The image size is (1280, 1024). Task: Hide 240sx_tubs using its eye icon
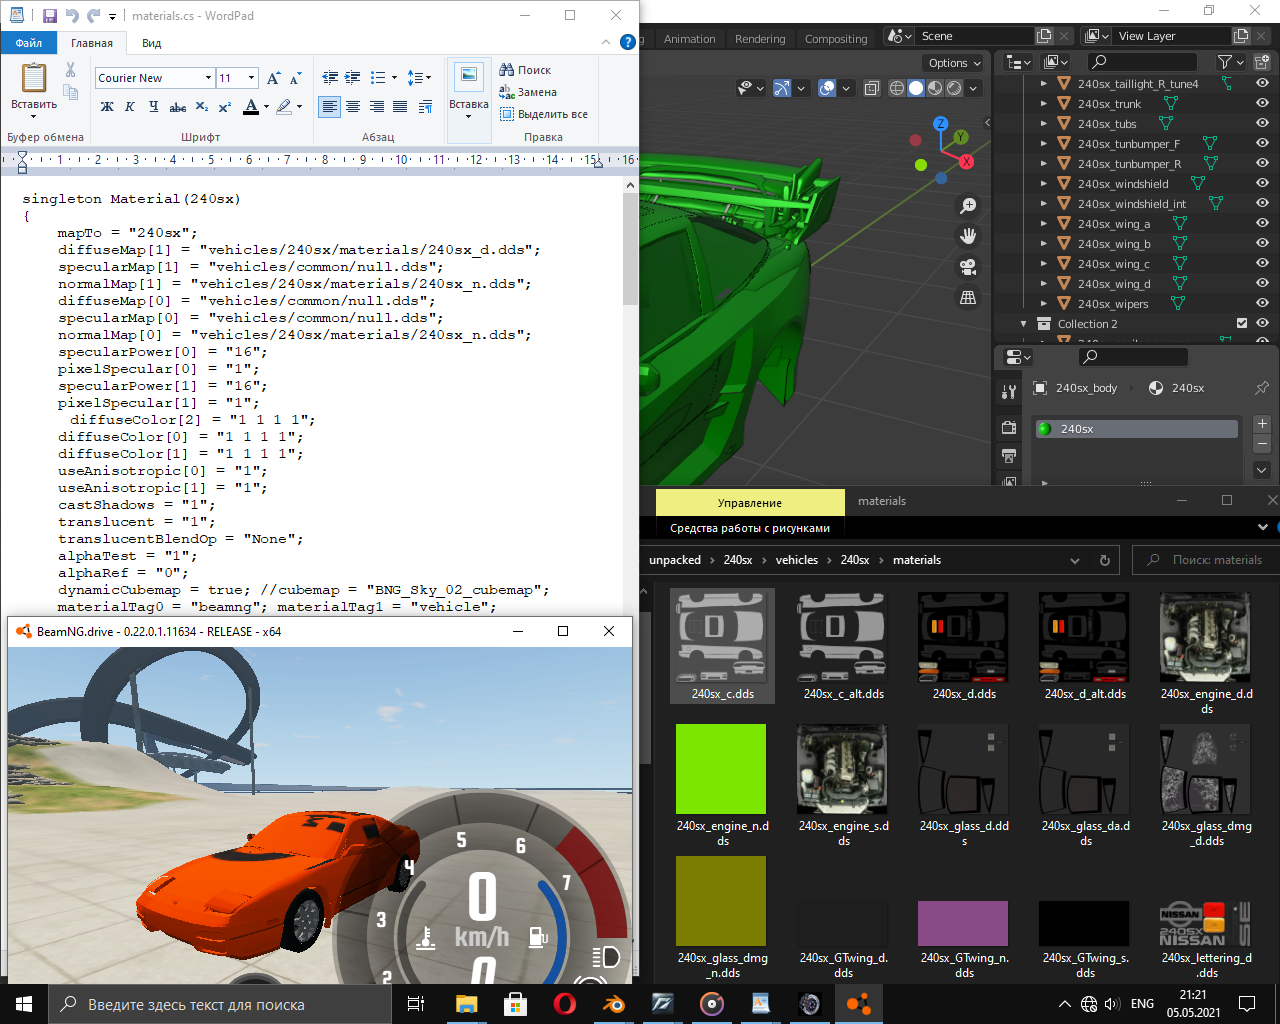(x=1262, y=124)
